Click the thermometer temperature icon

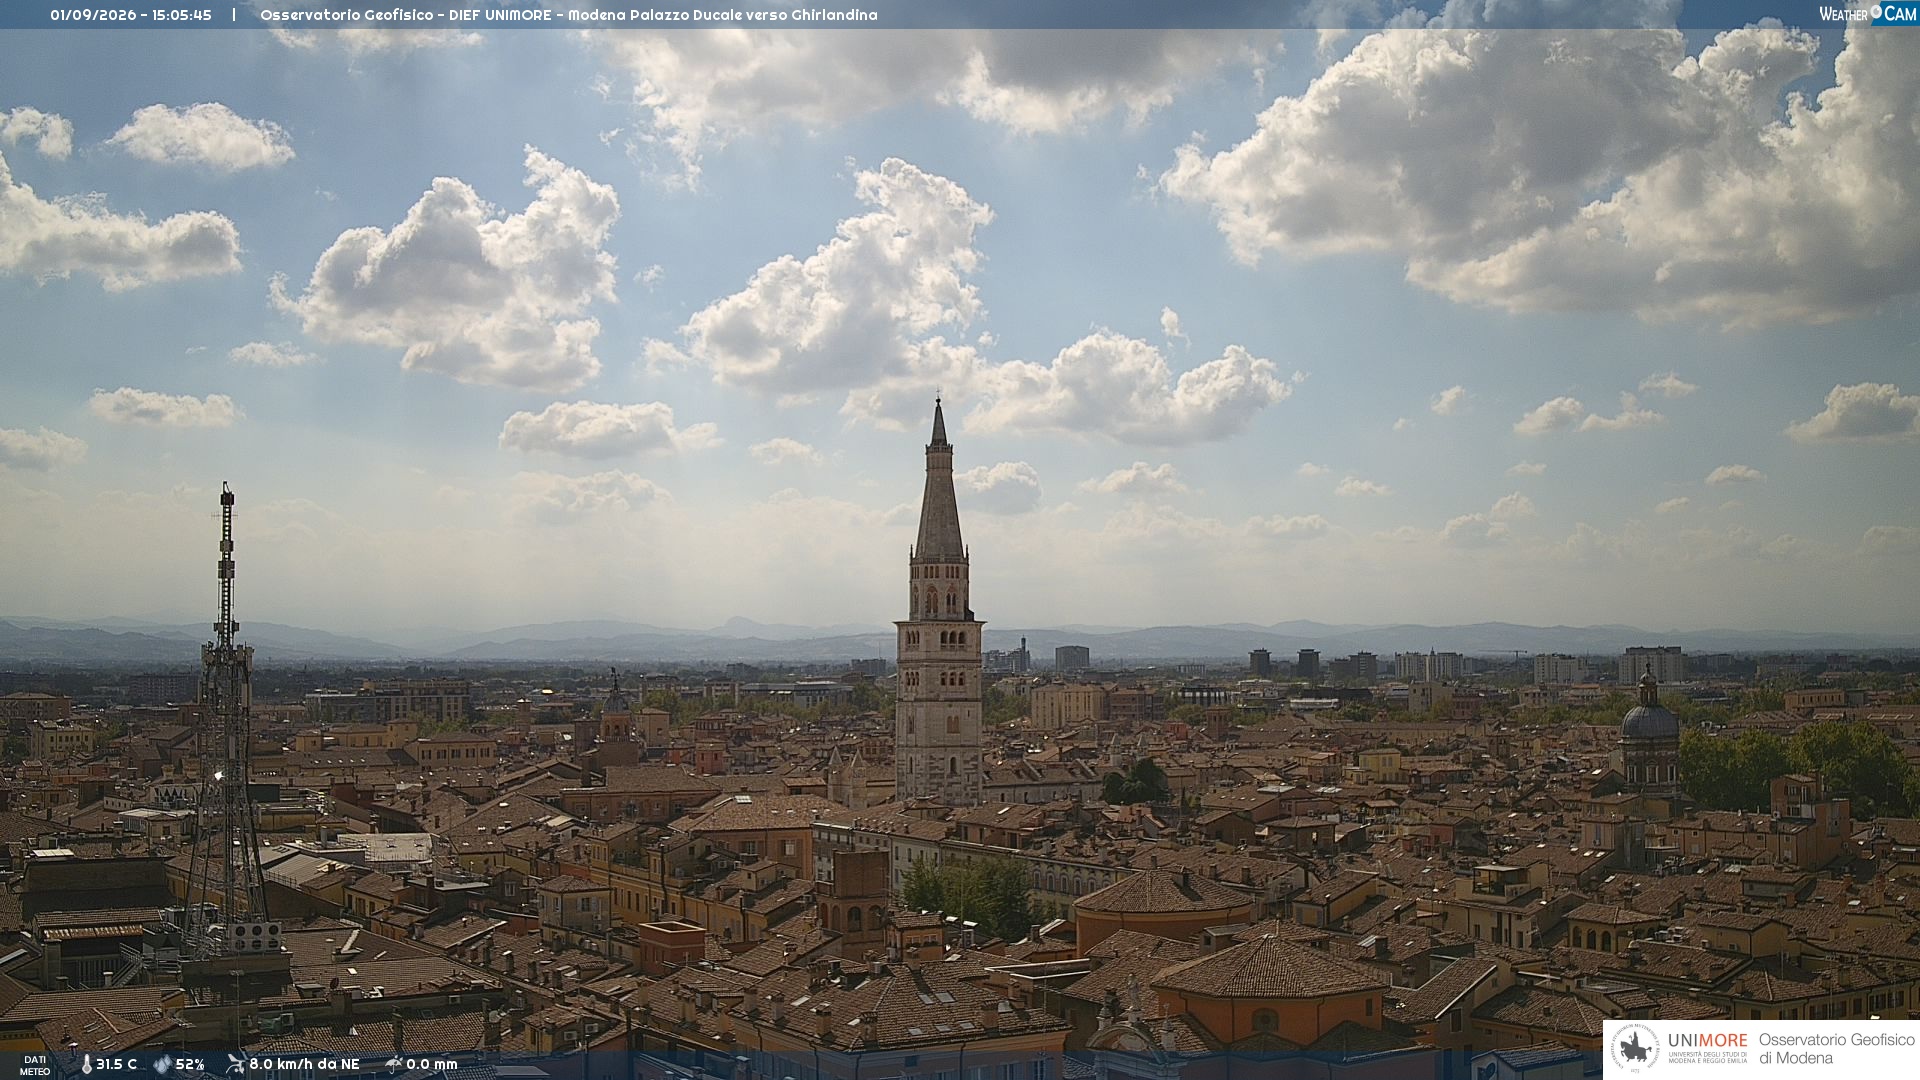87,1064
